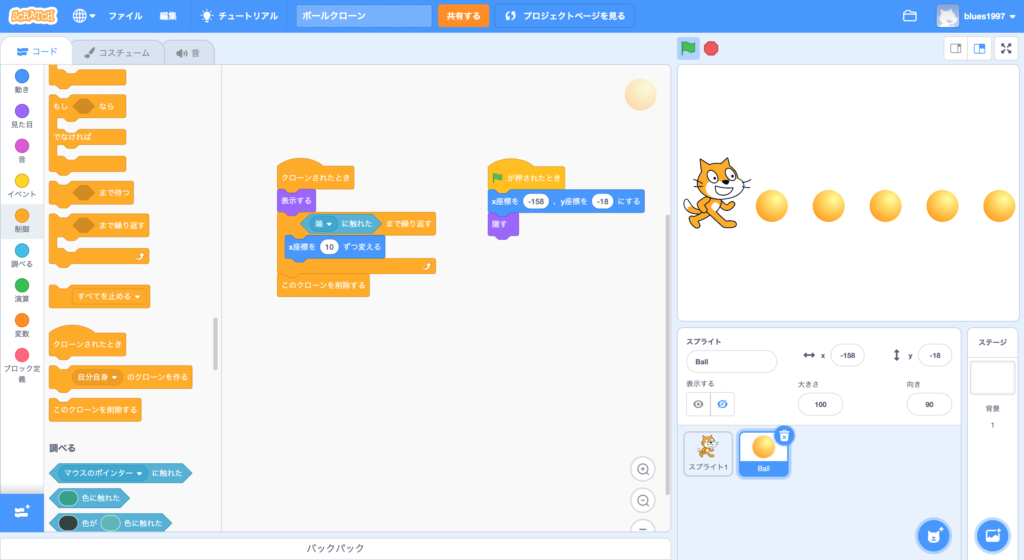Screen dimensions: 1024x560
Task: Select the イベント block category
Action: coord(22,186)
